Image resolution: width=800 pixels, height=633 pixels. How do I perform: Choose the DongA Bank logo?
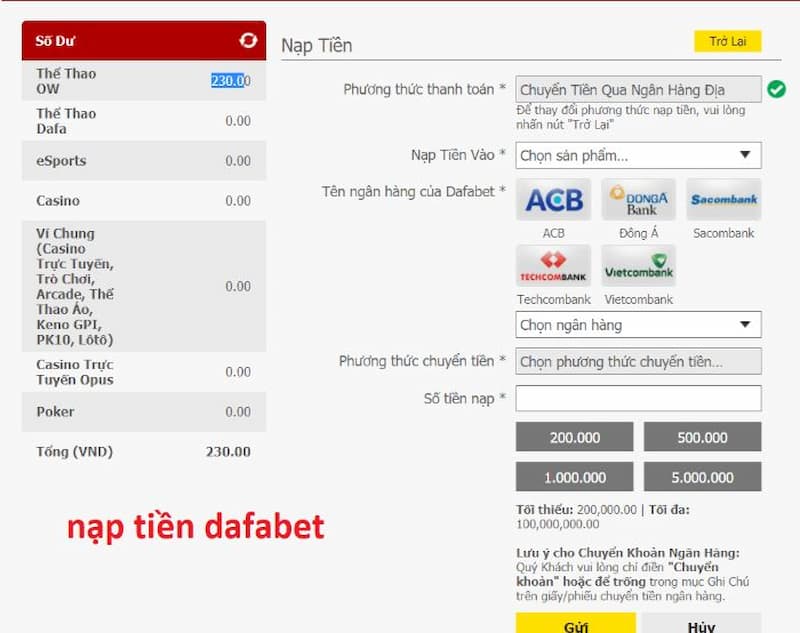(638, 200)
